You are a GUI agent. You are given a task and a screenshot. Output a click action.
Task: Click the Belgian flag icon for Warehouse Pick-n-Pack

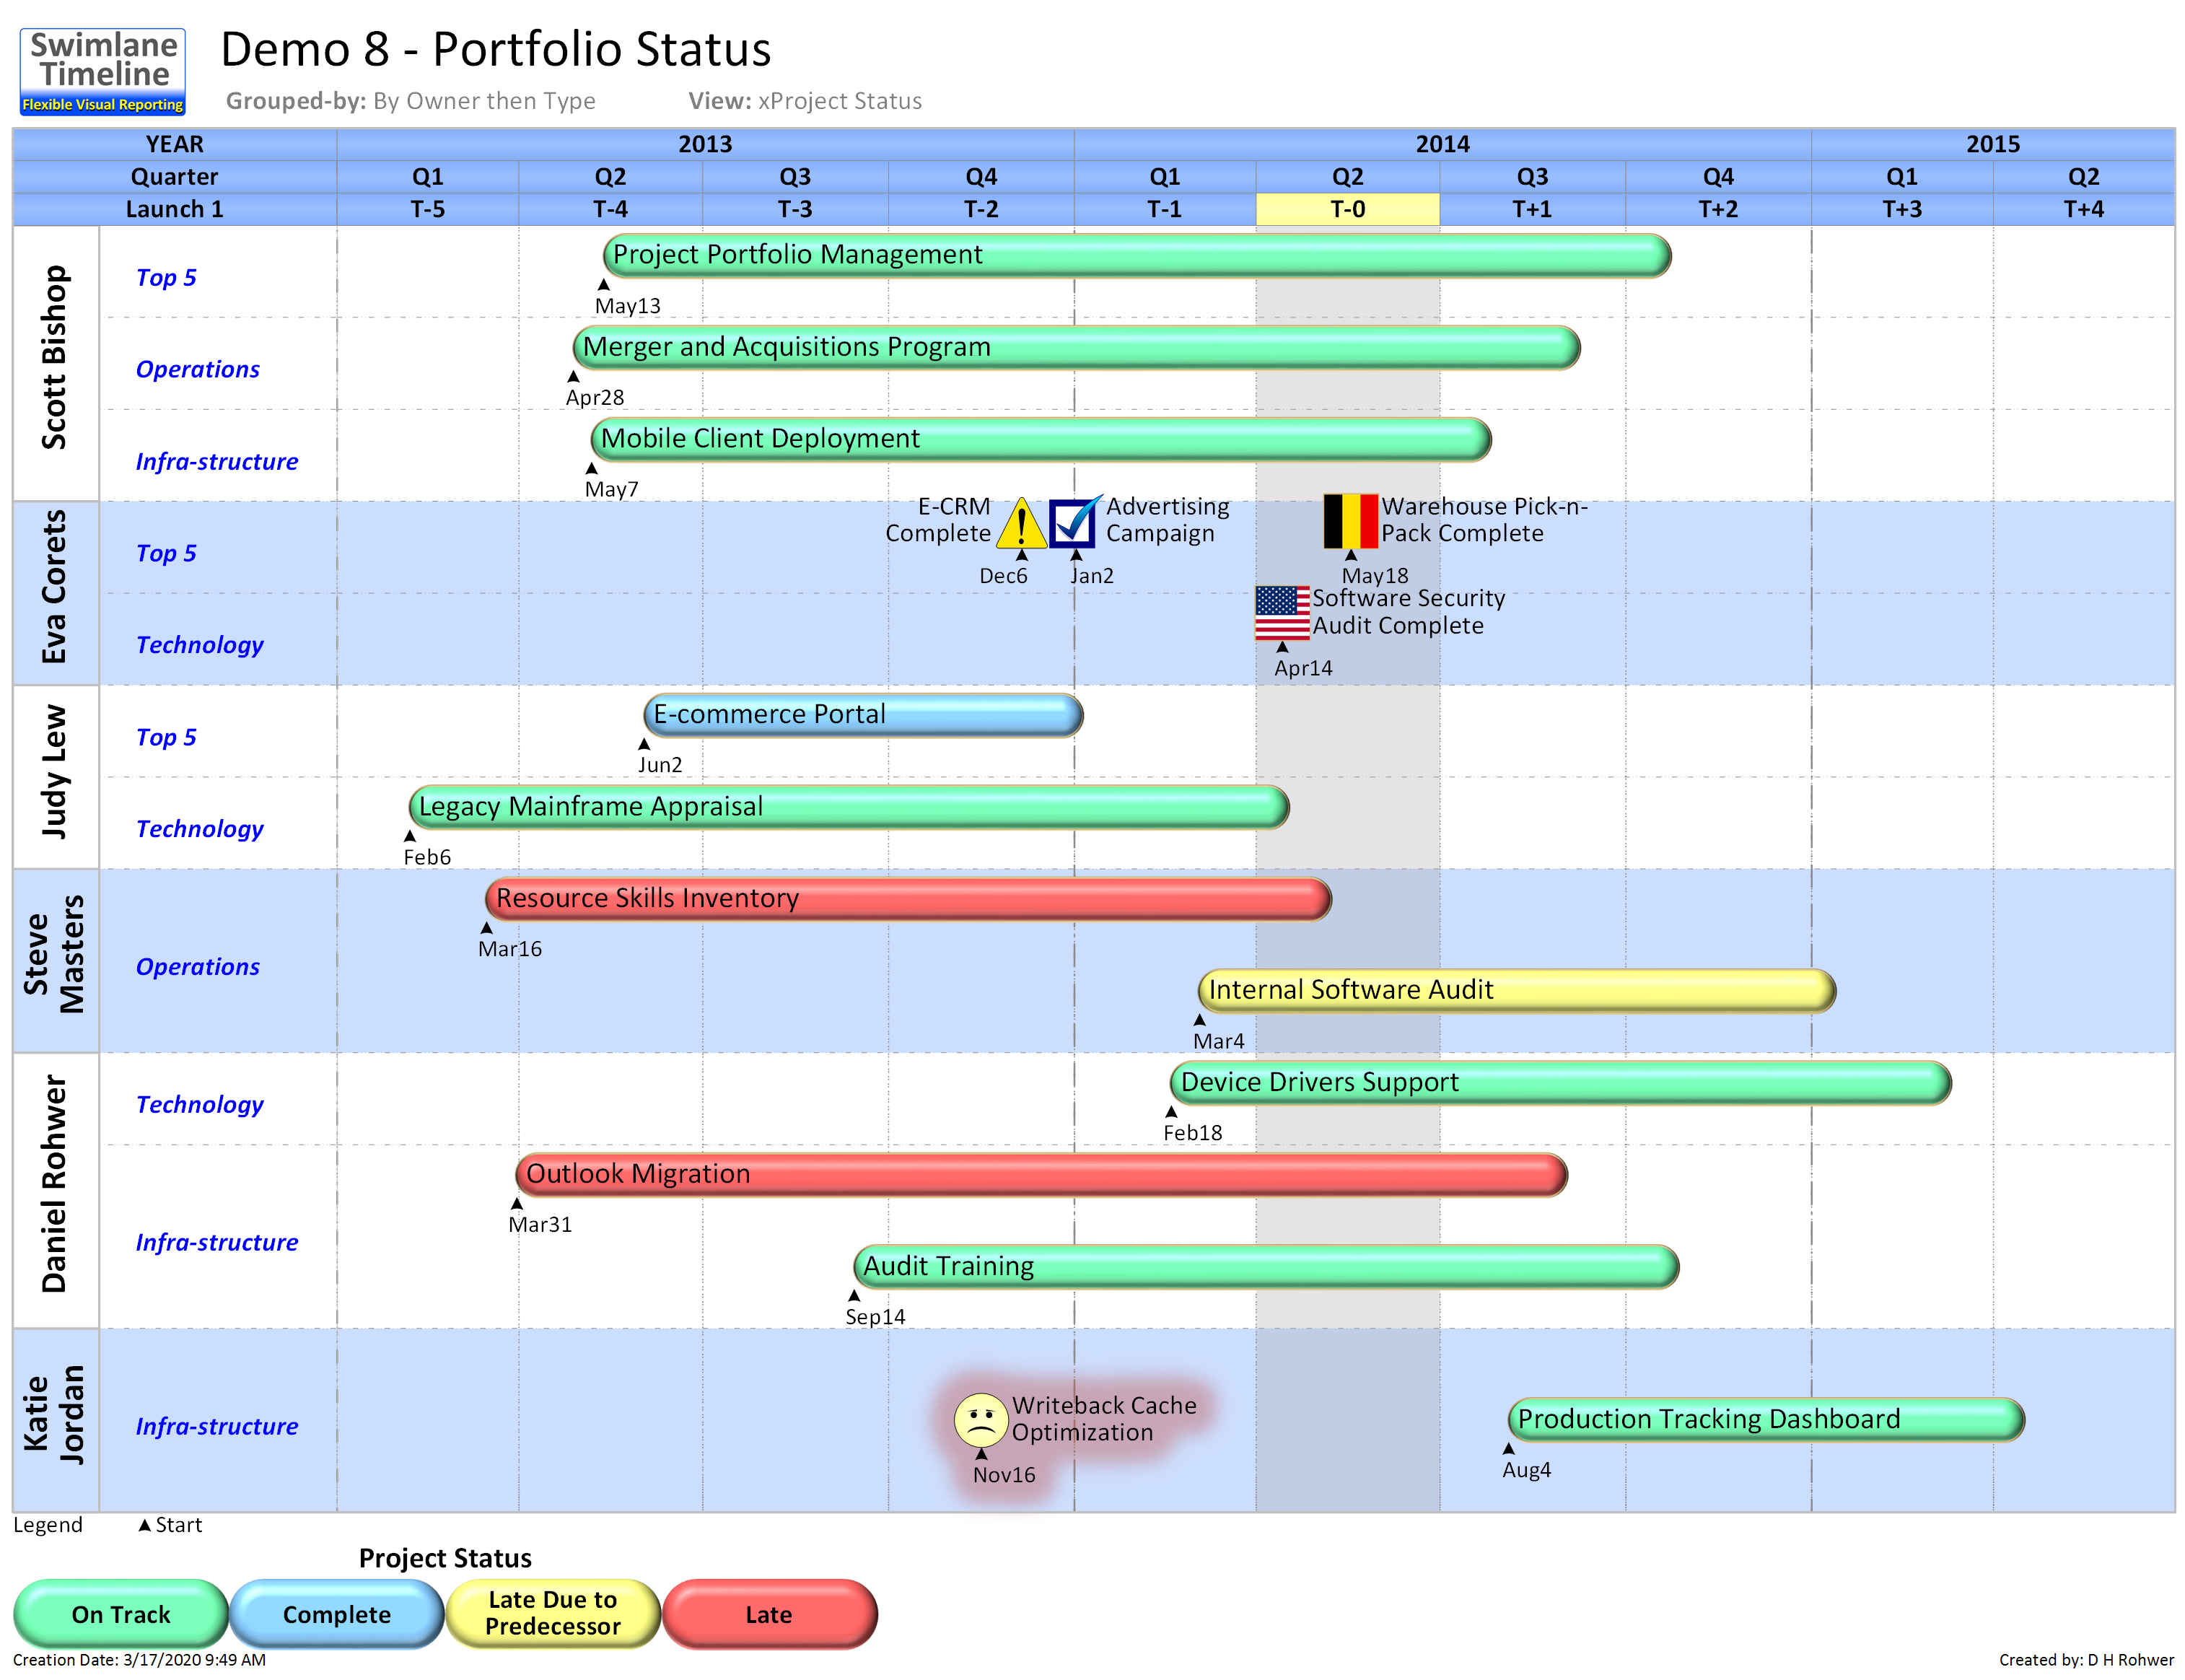pos(1350,521)
